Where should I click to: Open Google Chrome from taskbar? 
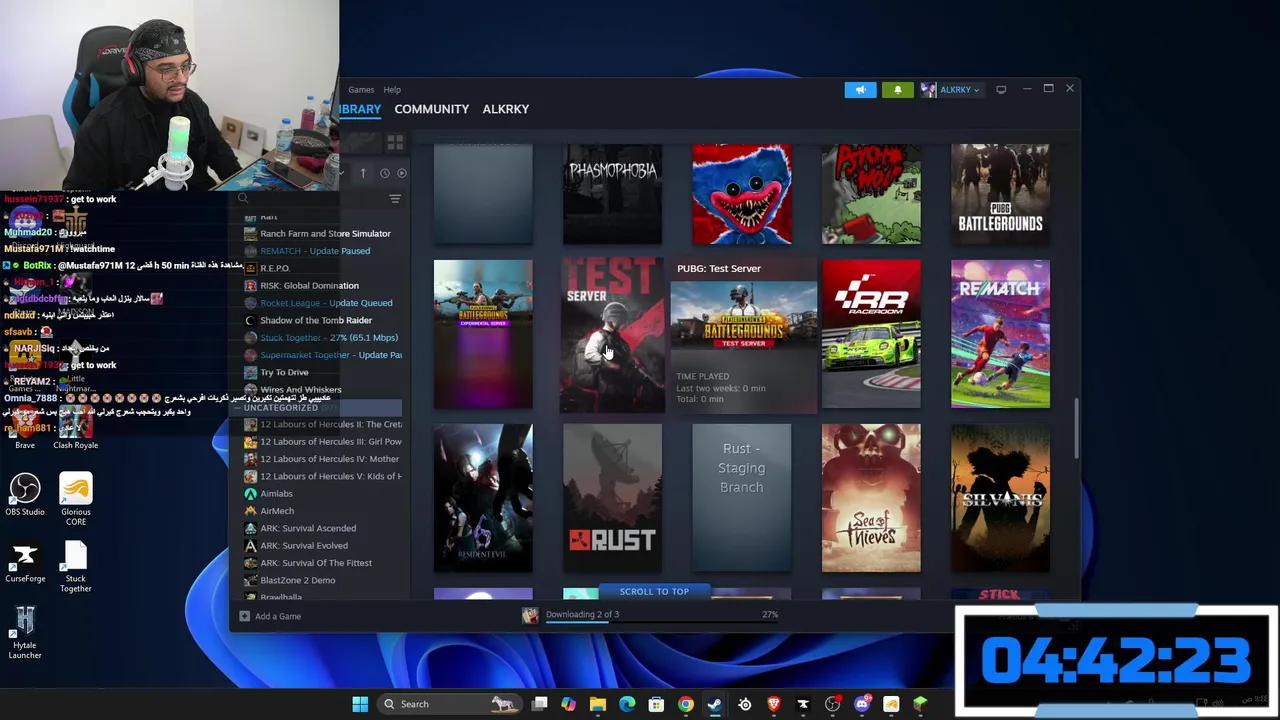coord(685,704)
